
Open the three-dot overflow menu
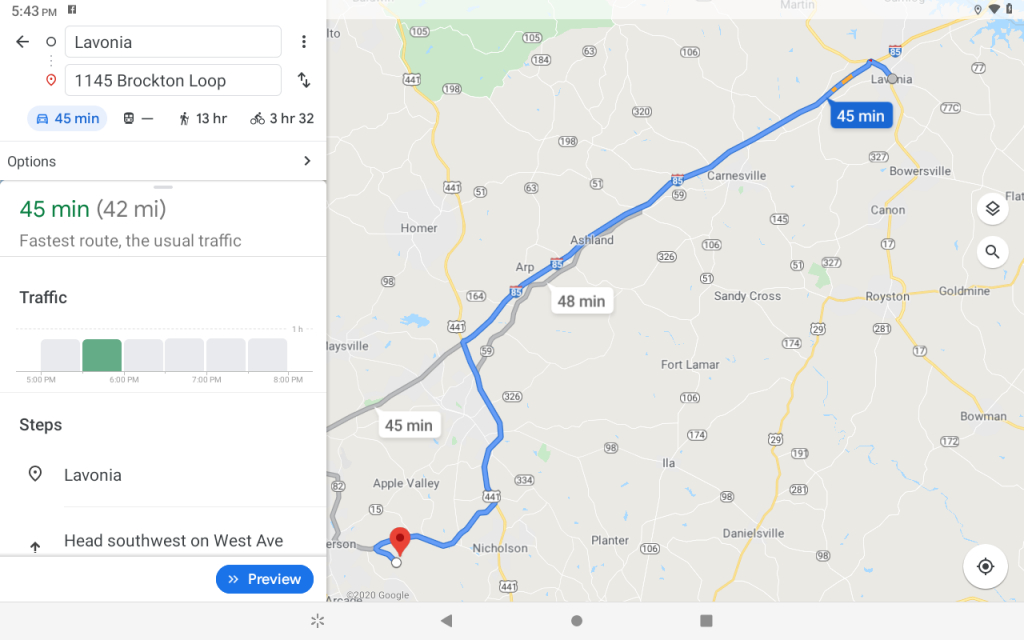click(x=304, y=42)
